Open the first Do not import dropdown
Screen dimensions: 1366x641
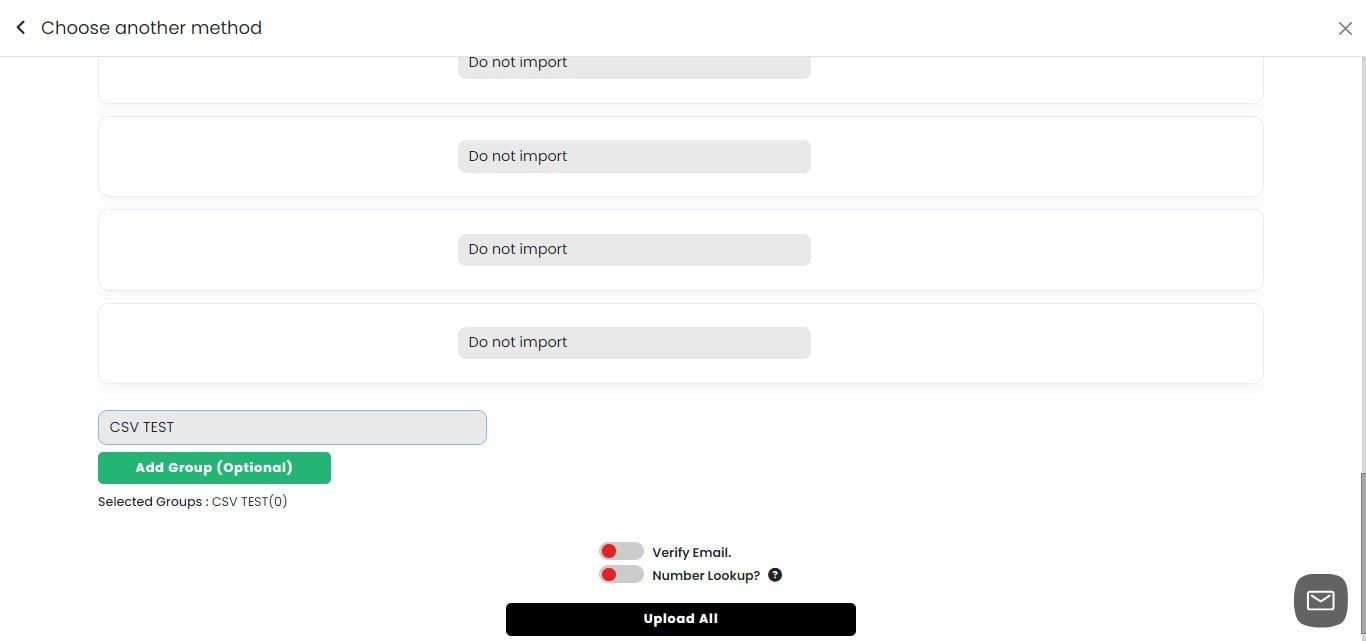point(633,62)
